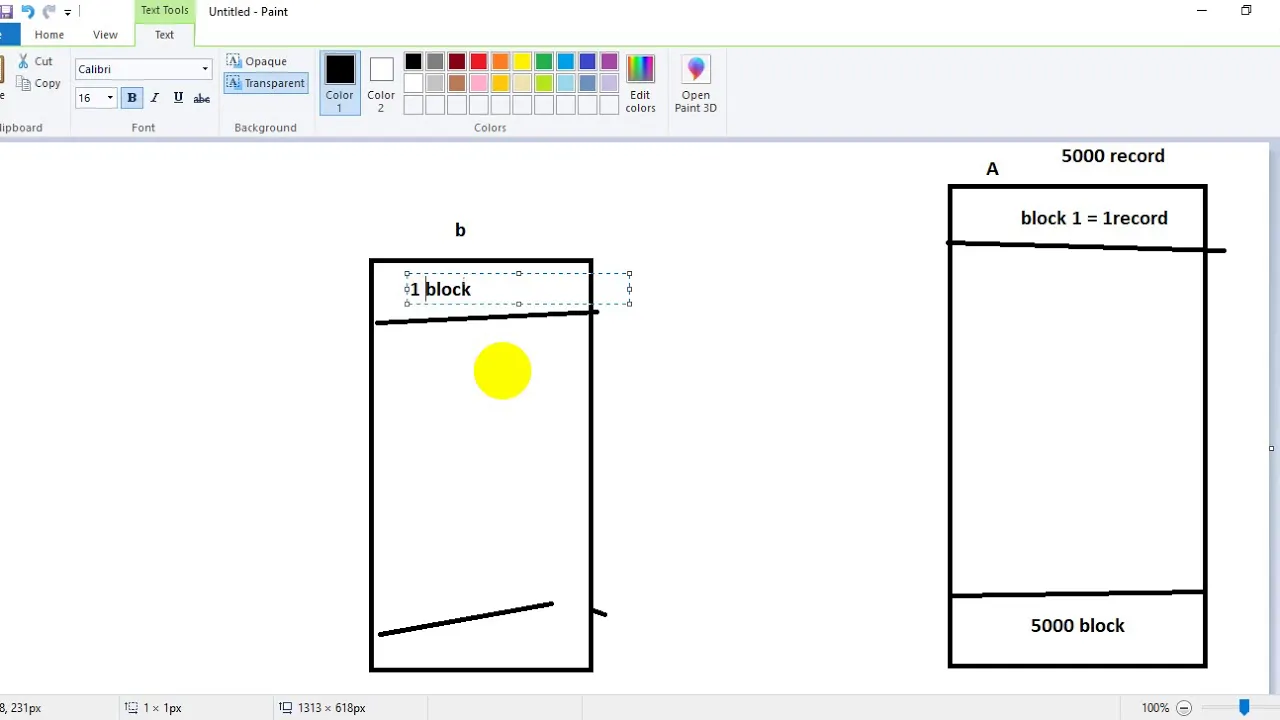This screenshot has width=1280, height=720.
Task: Open the Edit colors dialog
Action: pos(640,83)
